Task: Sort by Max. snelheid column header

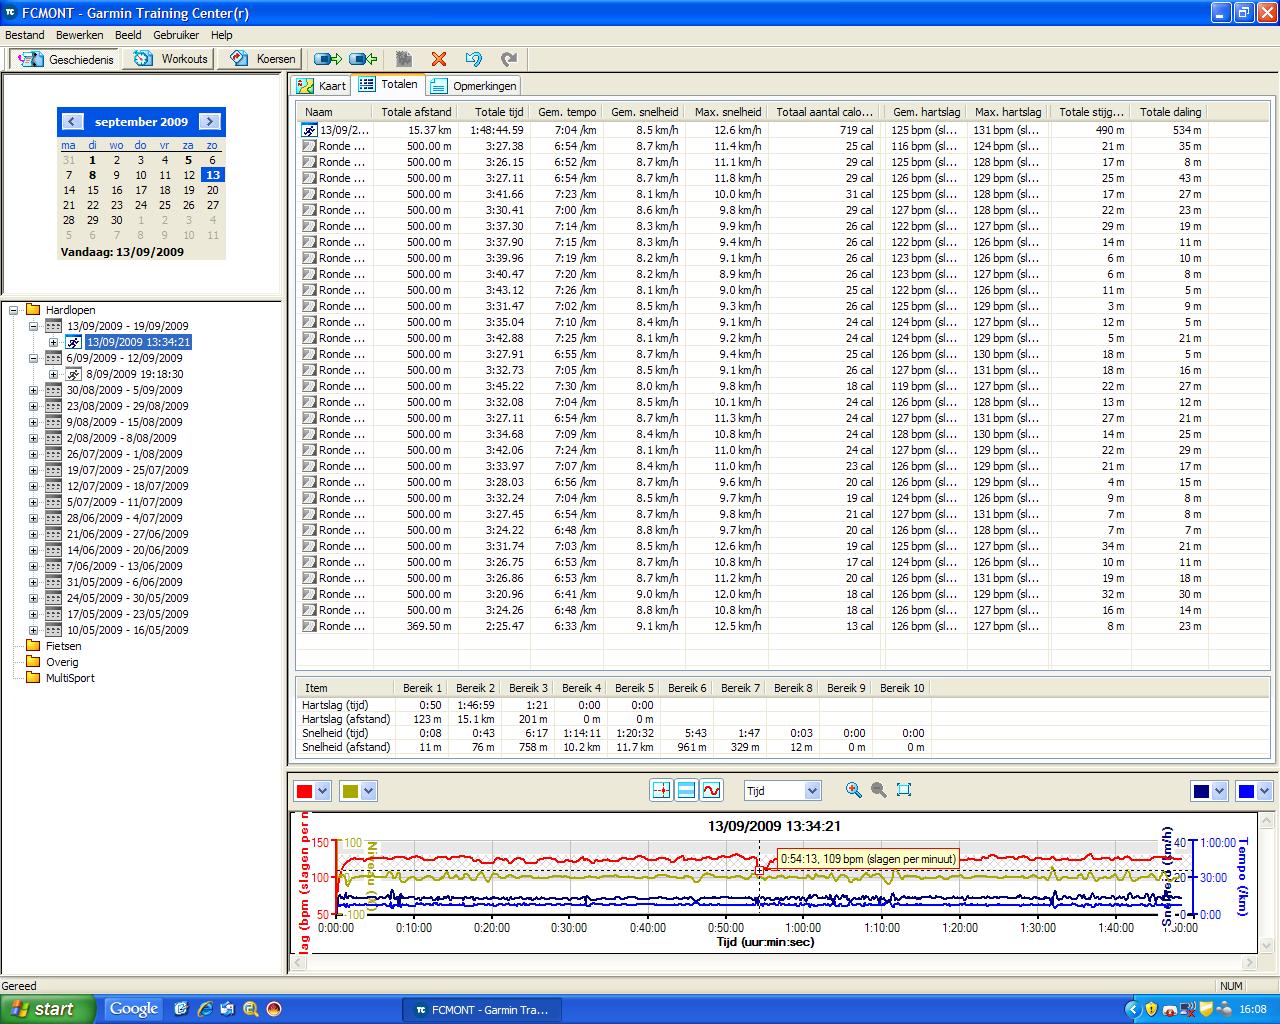Action: [x=727, y=112]
